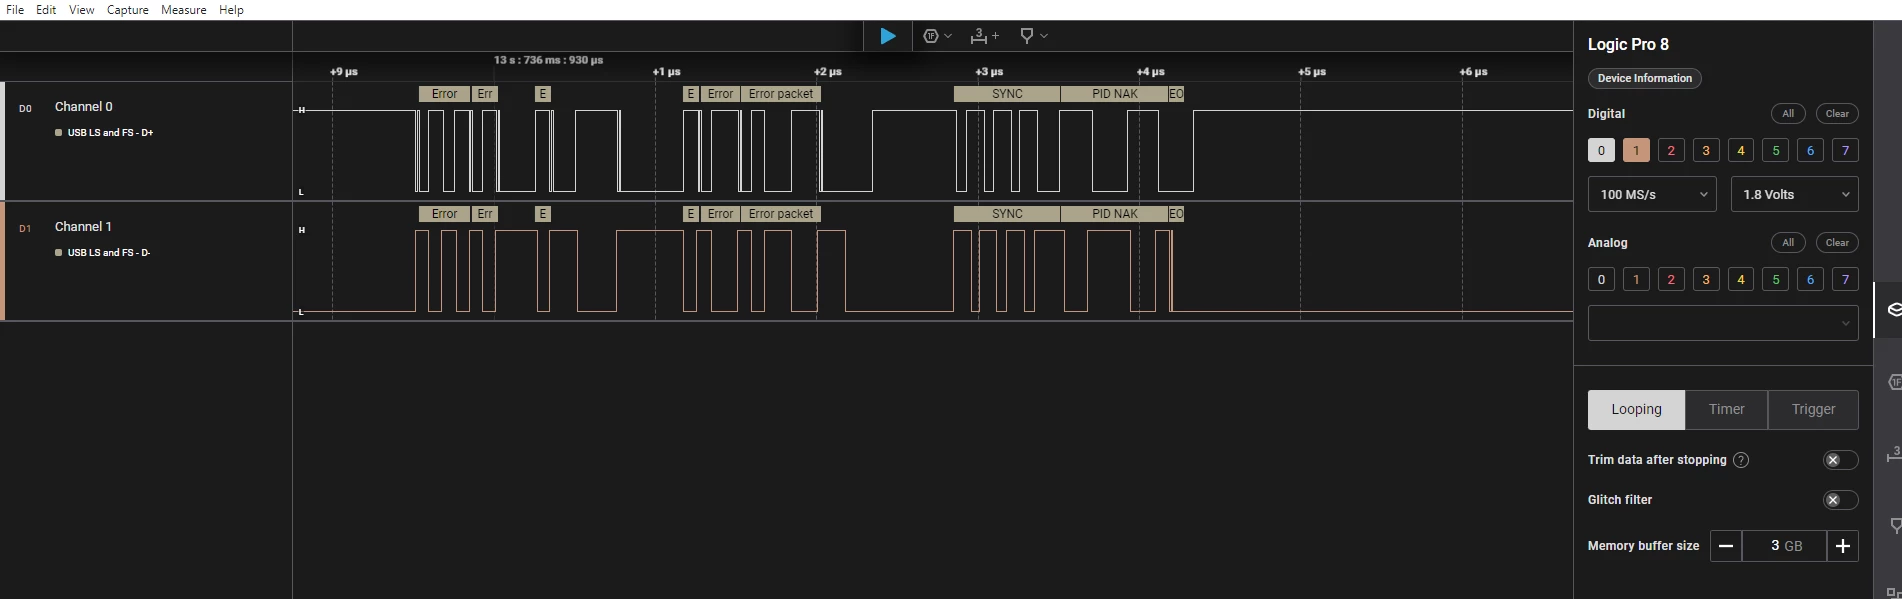Screen dimensions: 1902x599
Task: Enable digital channel 5
Action: click(1776, 151)
